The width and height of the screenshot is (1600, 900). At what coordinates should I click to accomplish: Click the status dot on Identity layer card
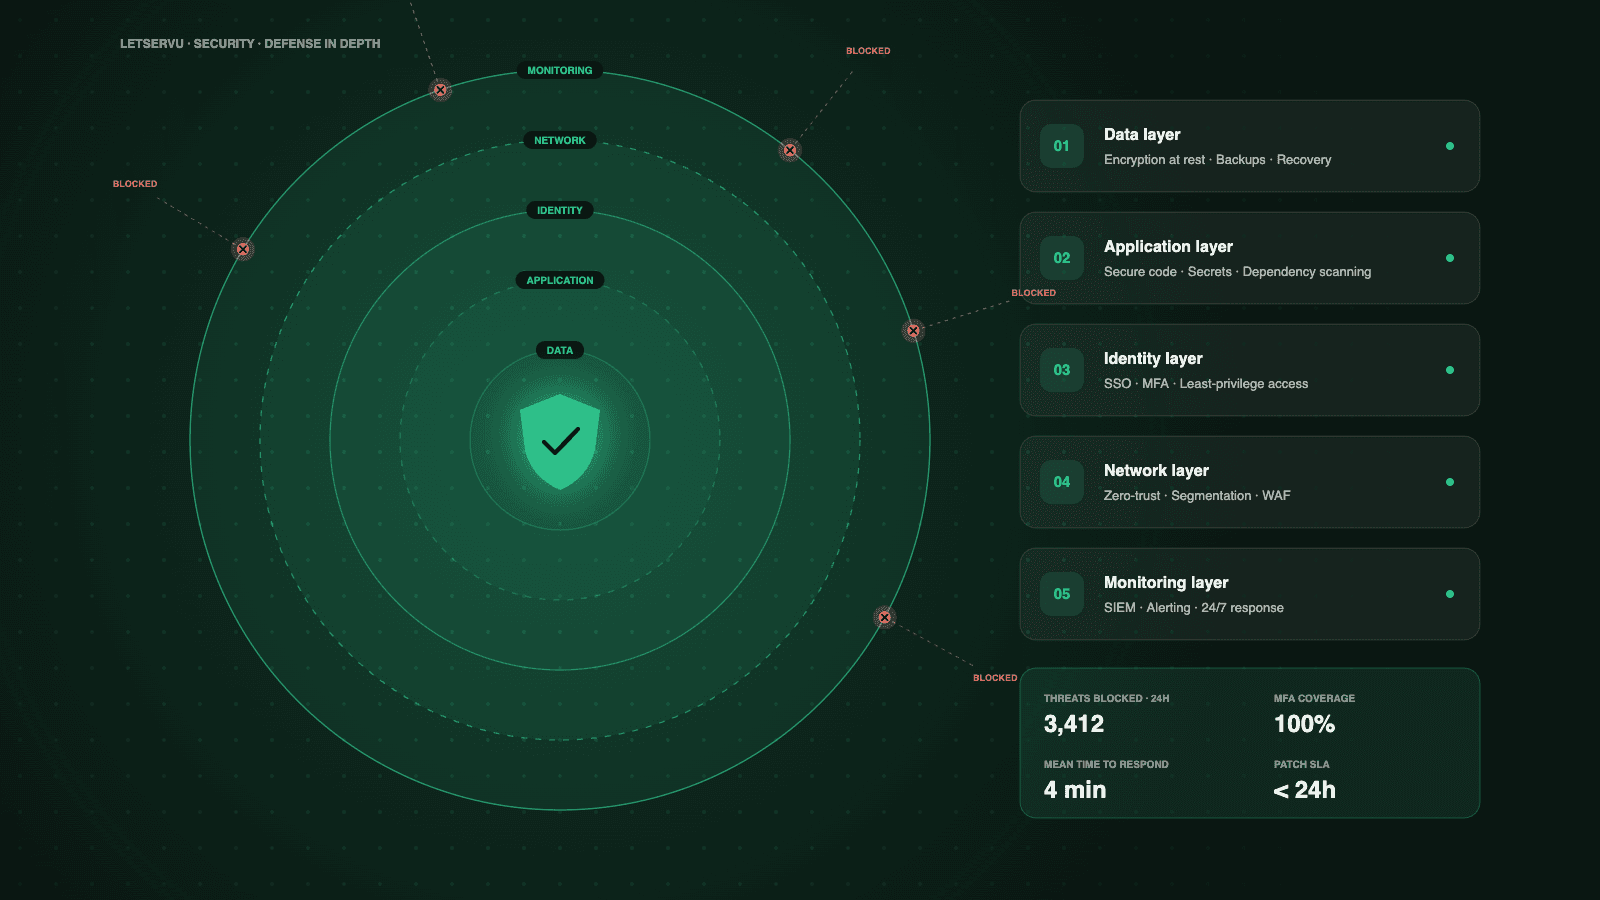(x=1450, y=370)
